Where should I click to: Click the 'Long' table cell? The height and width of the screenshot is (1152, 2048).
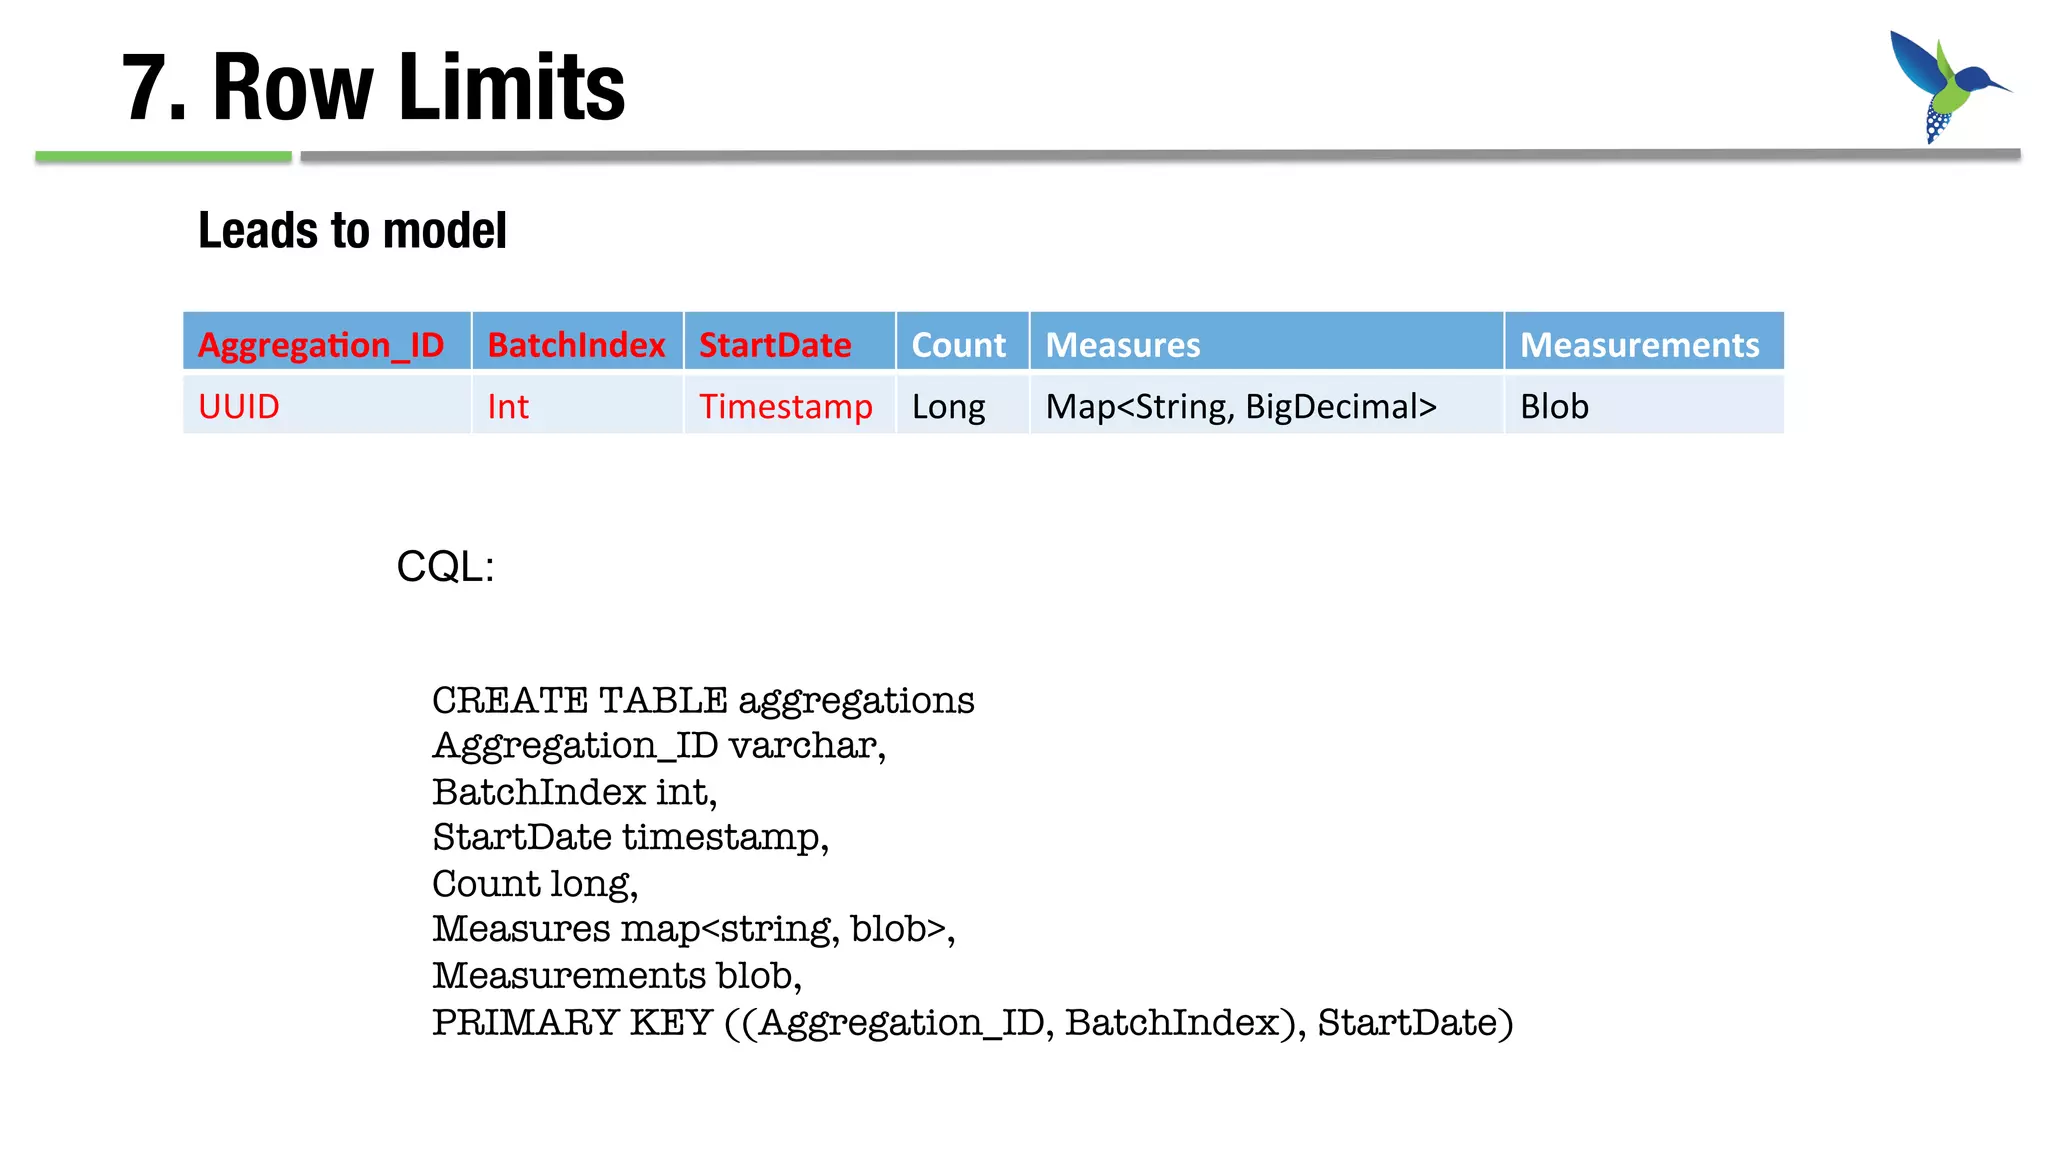962,403
